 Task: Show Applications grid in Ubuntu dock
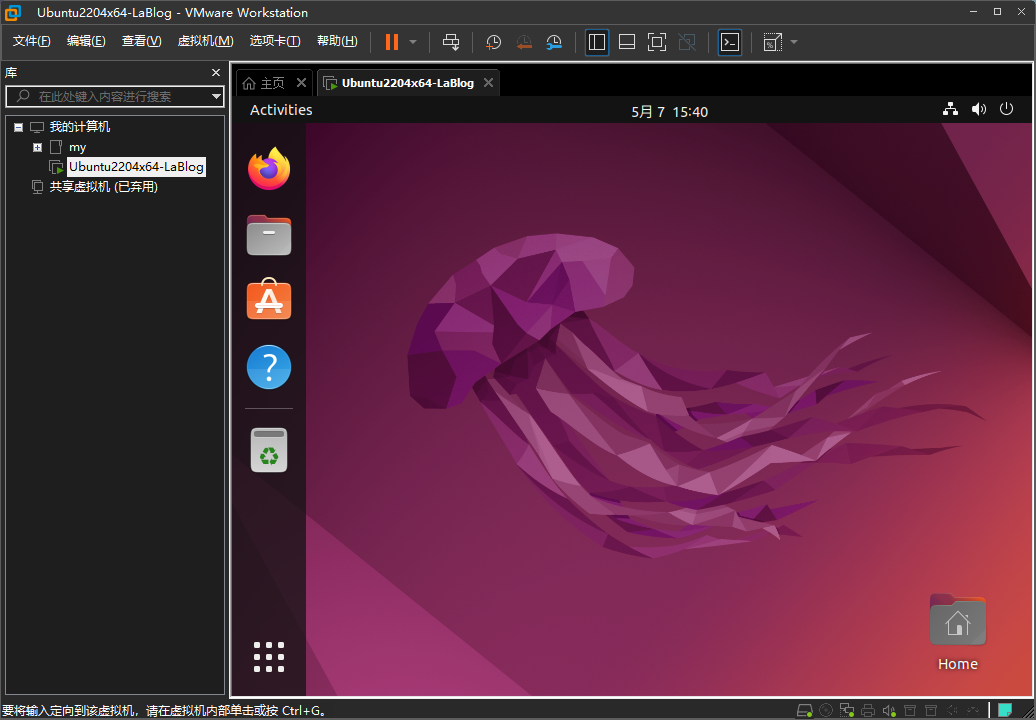pos(269,657)
